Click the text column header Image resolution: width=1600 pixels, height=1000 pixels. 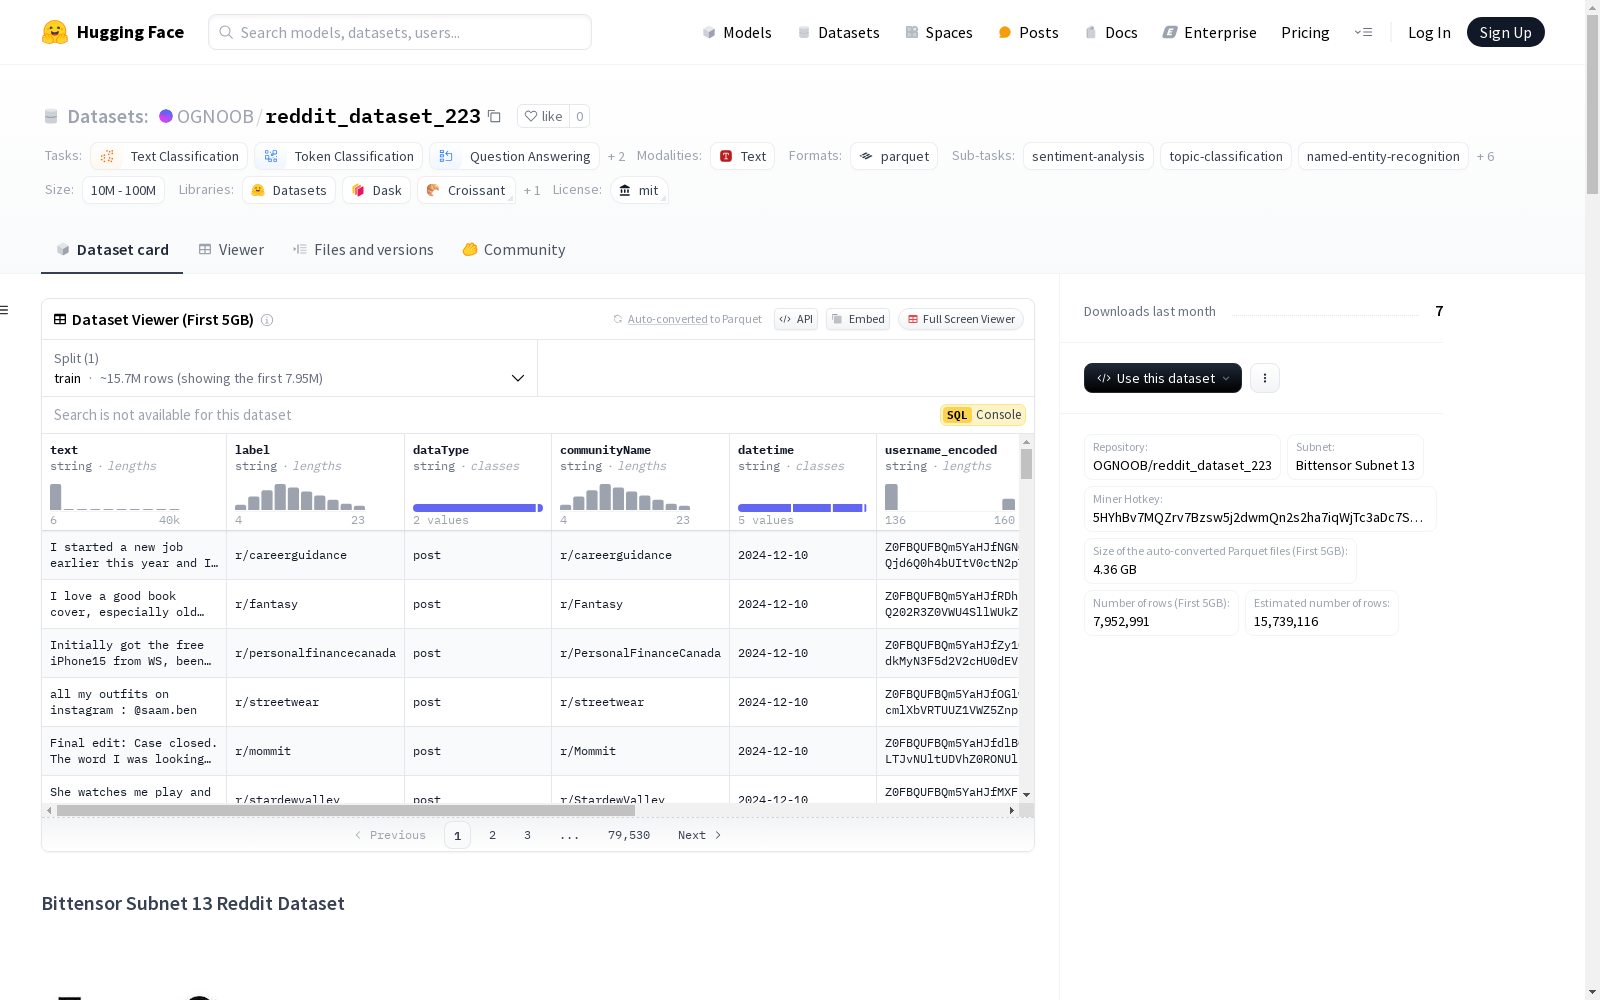tap(134, 482)
